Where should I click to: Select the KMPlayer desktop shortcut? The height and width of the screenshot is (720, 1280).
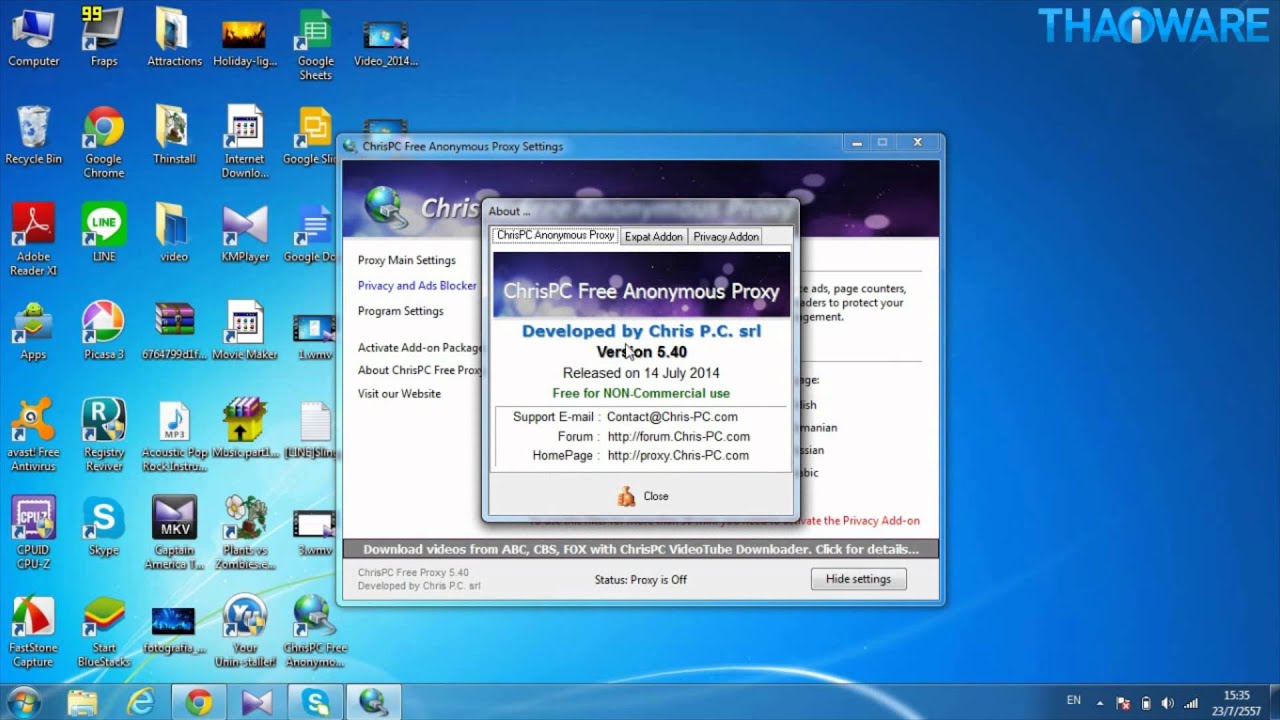click(x=245, y=234)
